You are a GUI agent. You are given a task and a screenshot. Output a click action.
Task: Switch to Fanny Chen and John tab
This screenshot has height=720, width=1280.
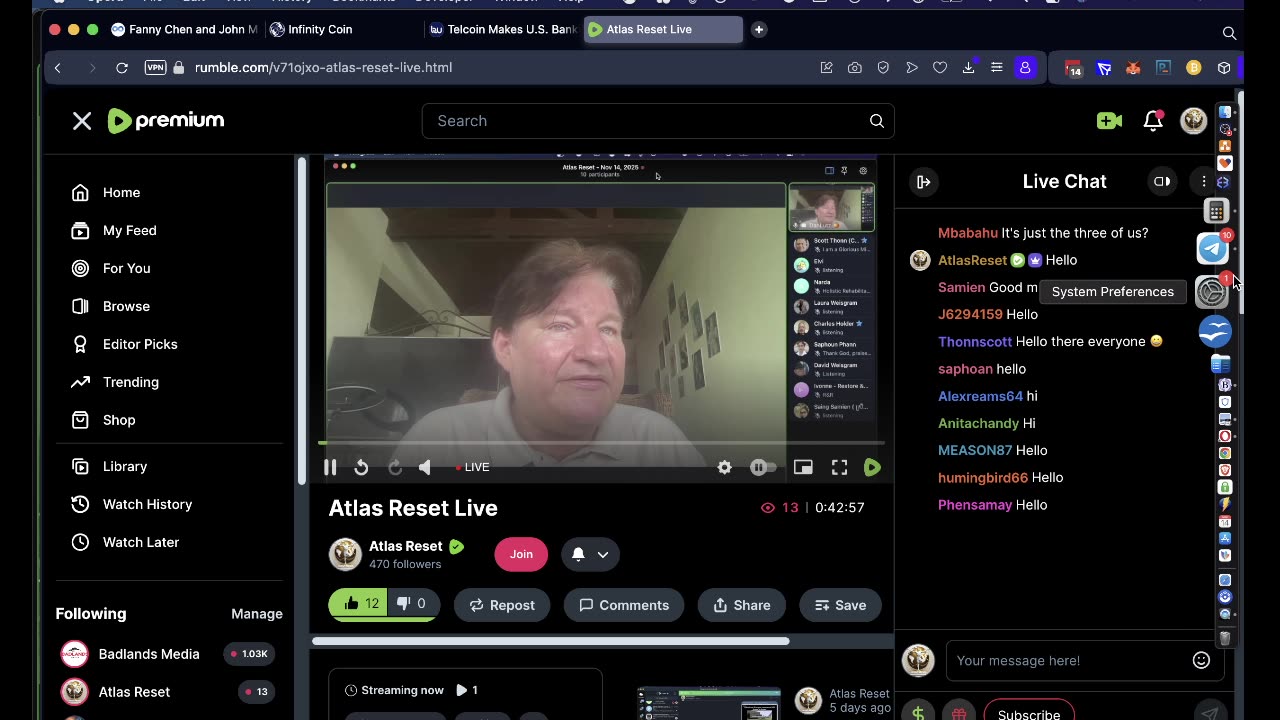tap(185, 30)
